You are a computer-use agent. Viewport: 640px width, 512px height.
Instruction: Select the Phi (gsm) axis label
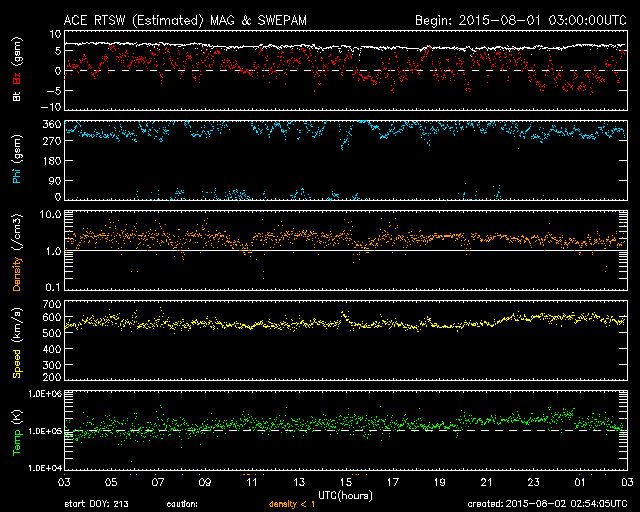(x=16, y=160)
